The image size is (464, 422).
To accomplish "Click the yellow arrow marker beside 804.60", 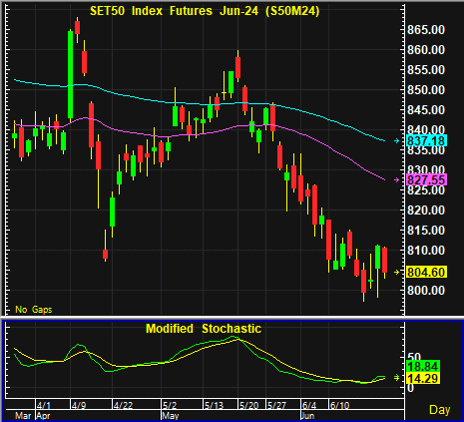I will (x=396, y=272).
